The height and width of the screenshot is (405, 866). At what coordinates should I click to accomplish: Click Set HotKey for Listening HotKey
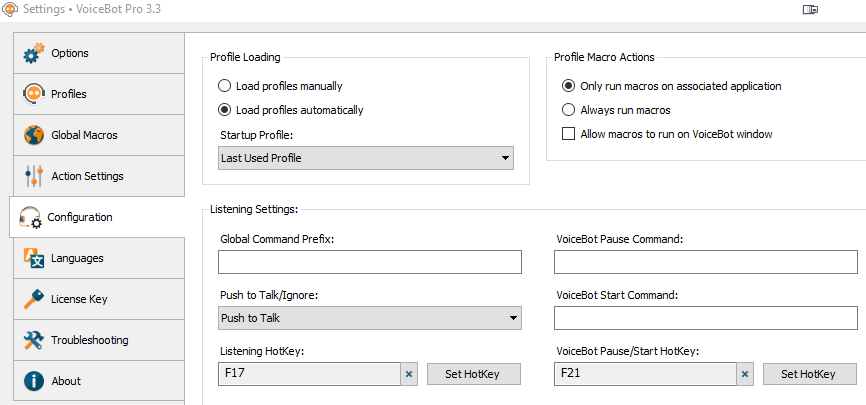(x=474, y=374)
